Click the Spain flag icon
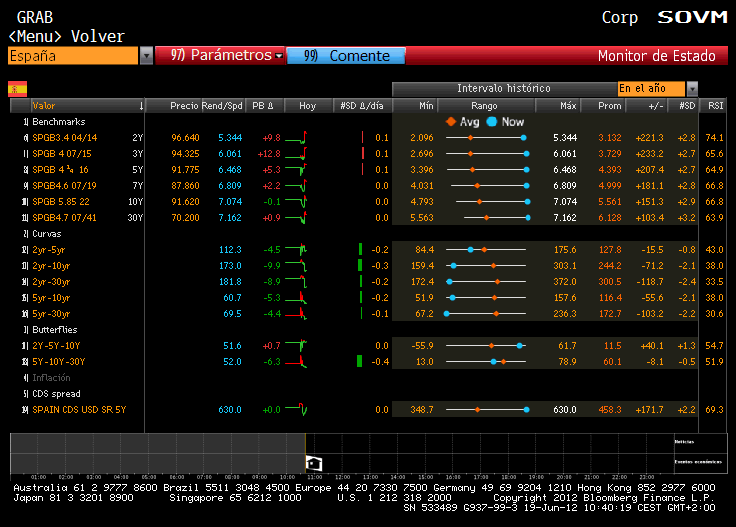The width and height of the screenshot is (736, 527). (18, 89)
